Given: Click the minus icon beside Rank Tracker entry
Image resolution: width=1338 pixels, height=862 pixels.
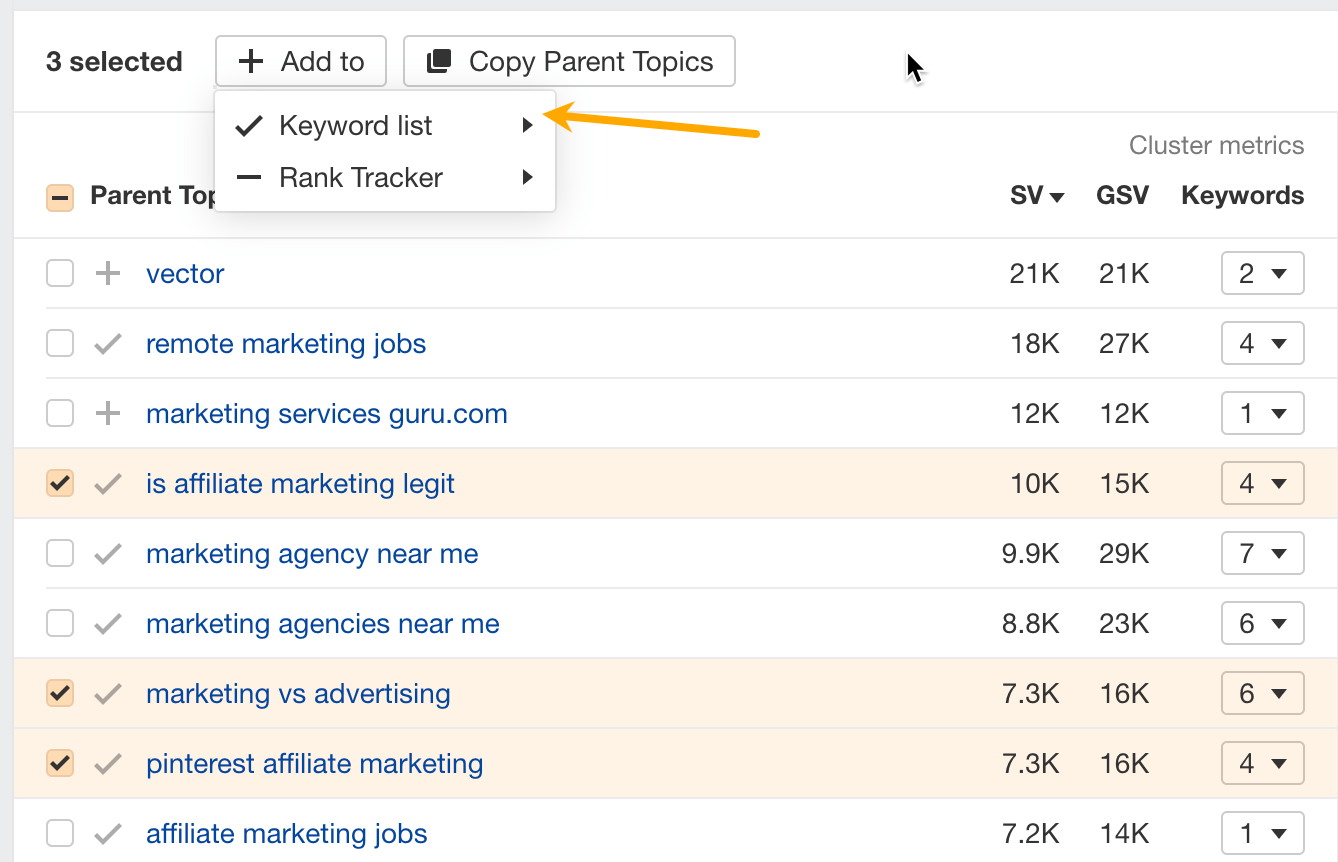Looking at the screenshot, I should [247, 177].
